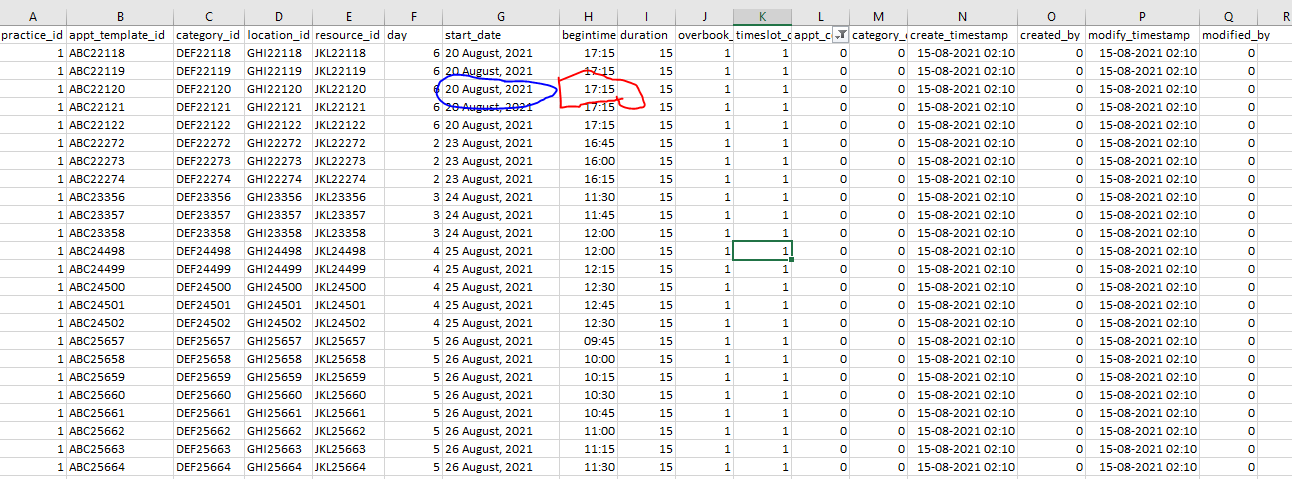Select cell GHI24501
Viewport: 1292px width, 479px height.
point(277,305)
